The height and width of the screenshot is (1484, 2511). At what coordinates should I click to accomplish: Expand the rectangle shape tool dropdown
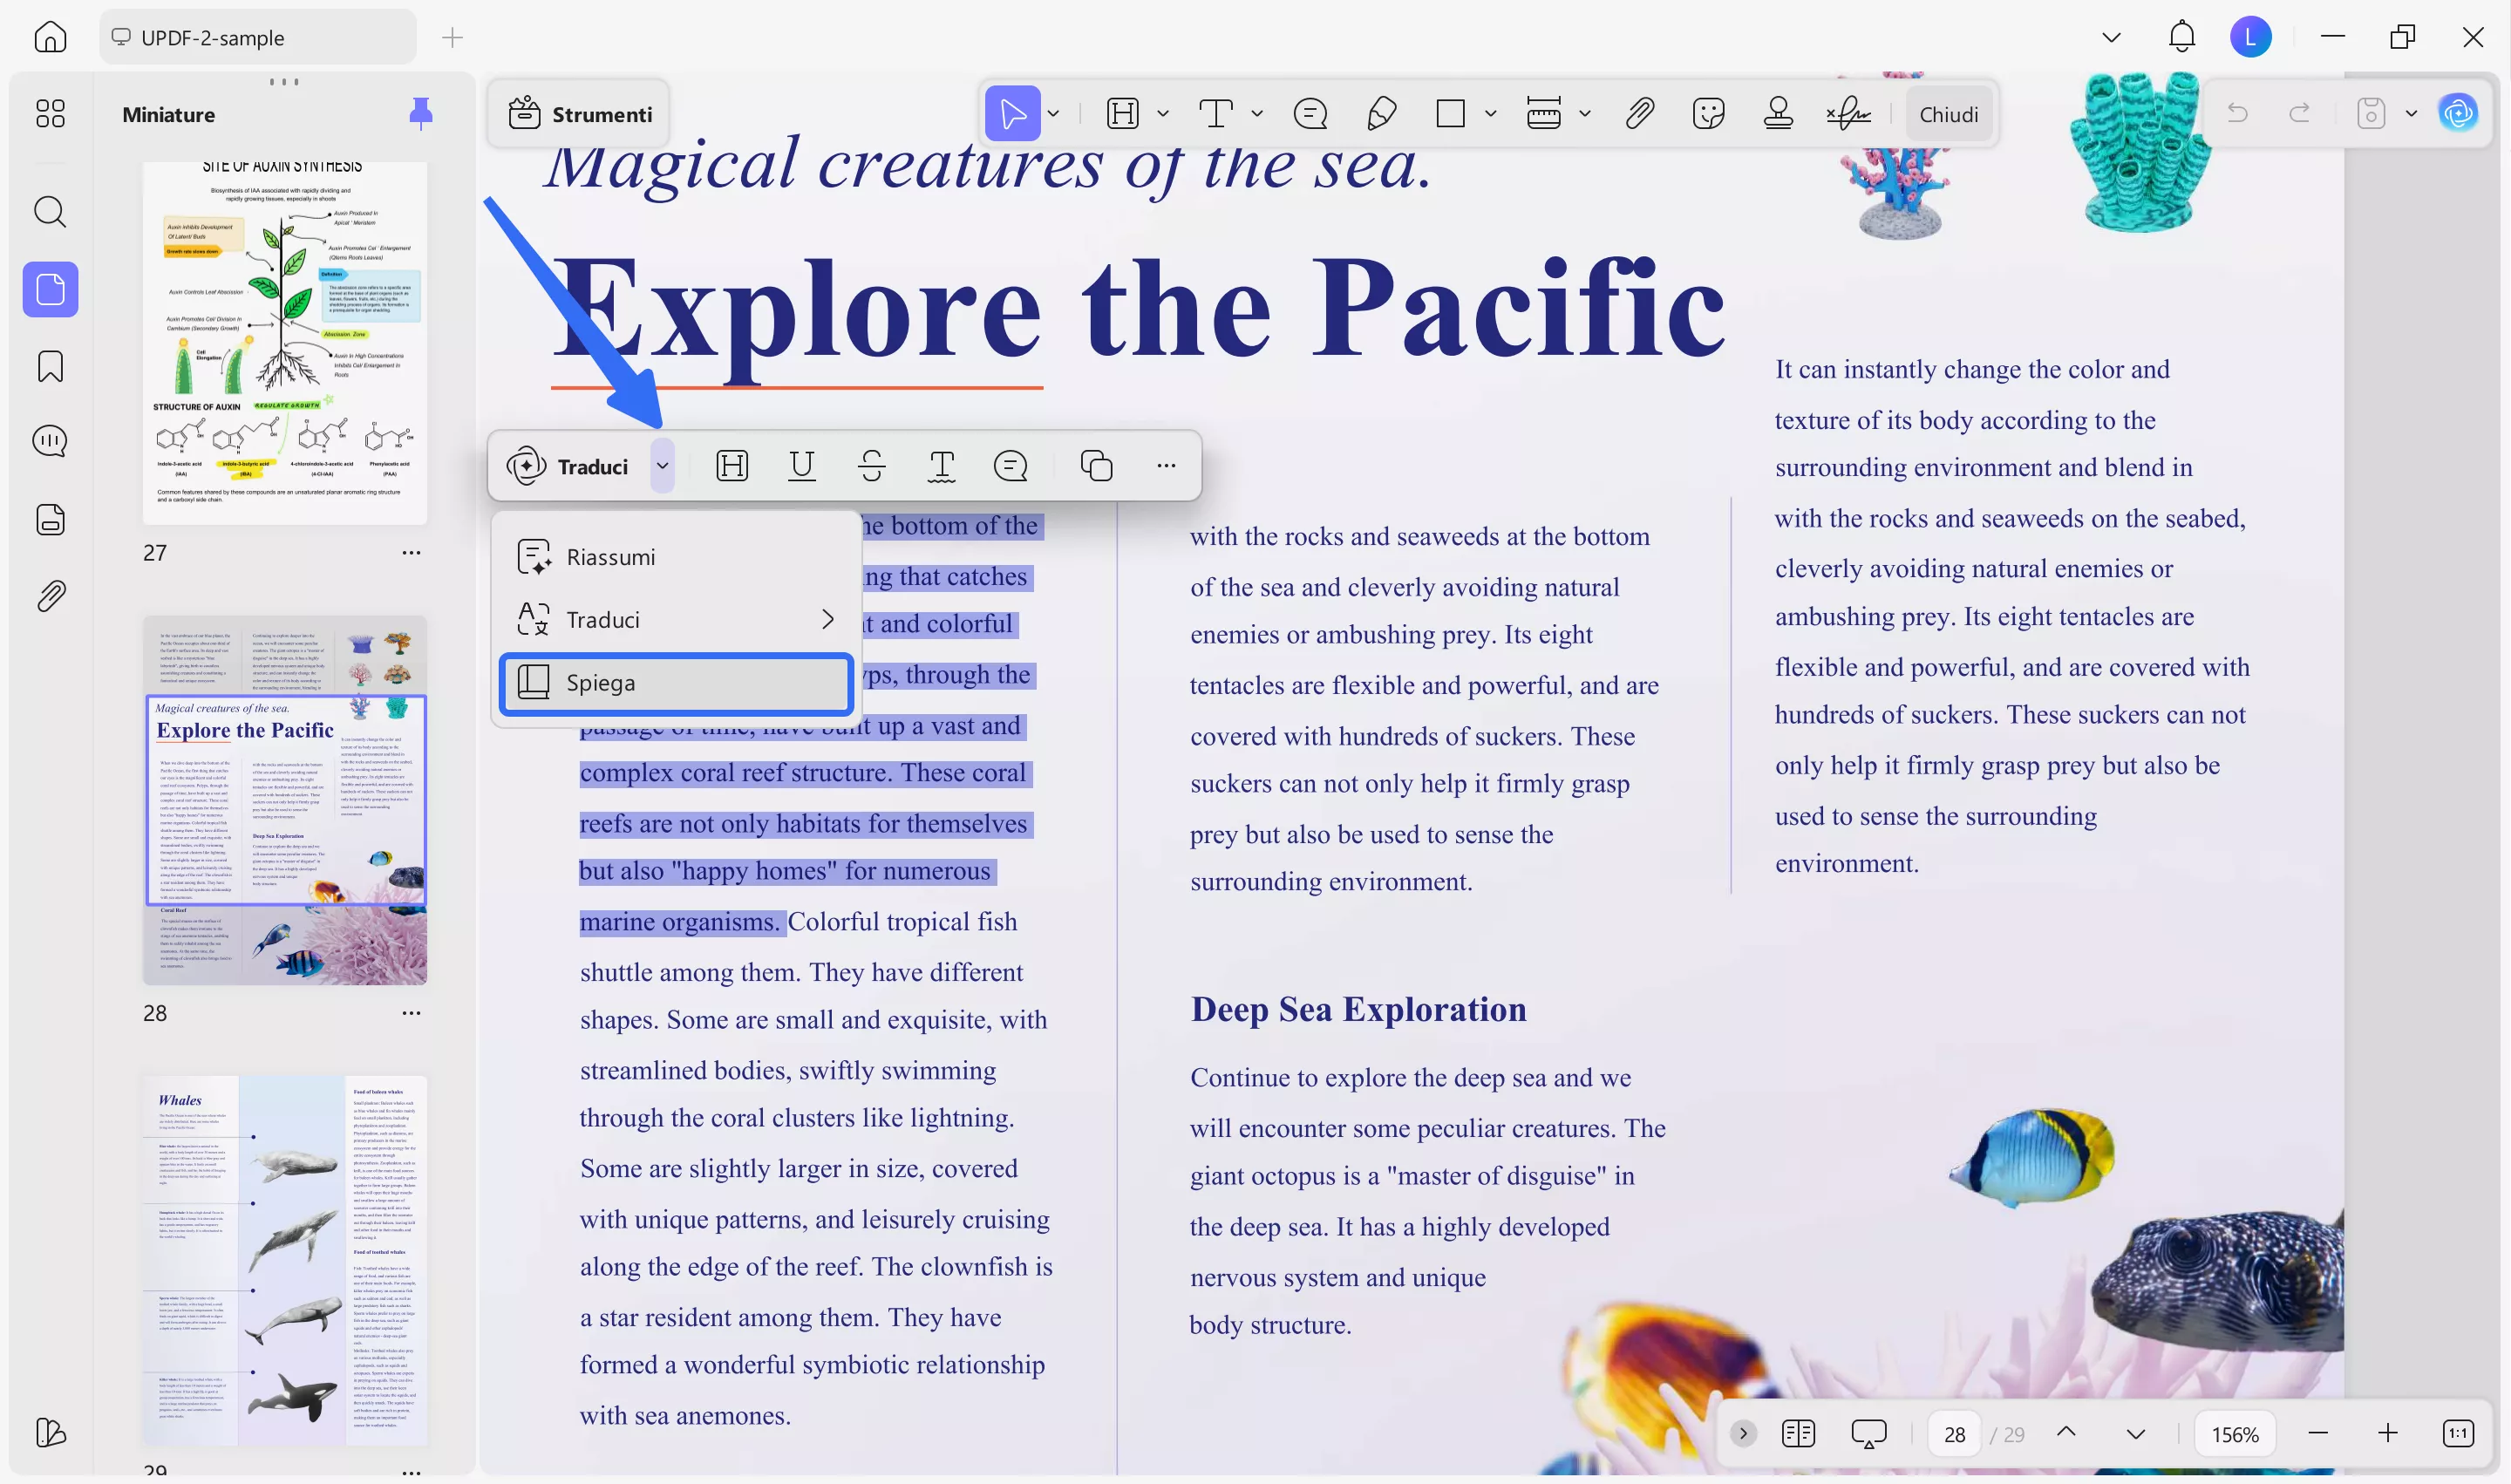coord(1491,114)
